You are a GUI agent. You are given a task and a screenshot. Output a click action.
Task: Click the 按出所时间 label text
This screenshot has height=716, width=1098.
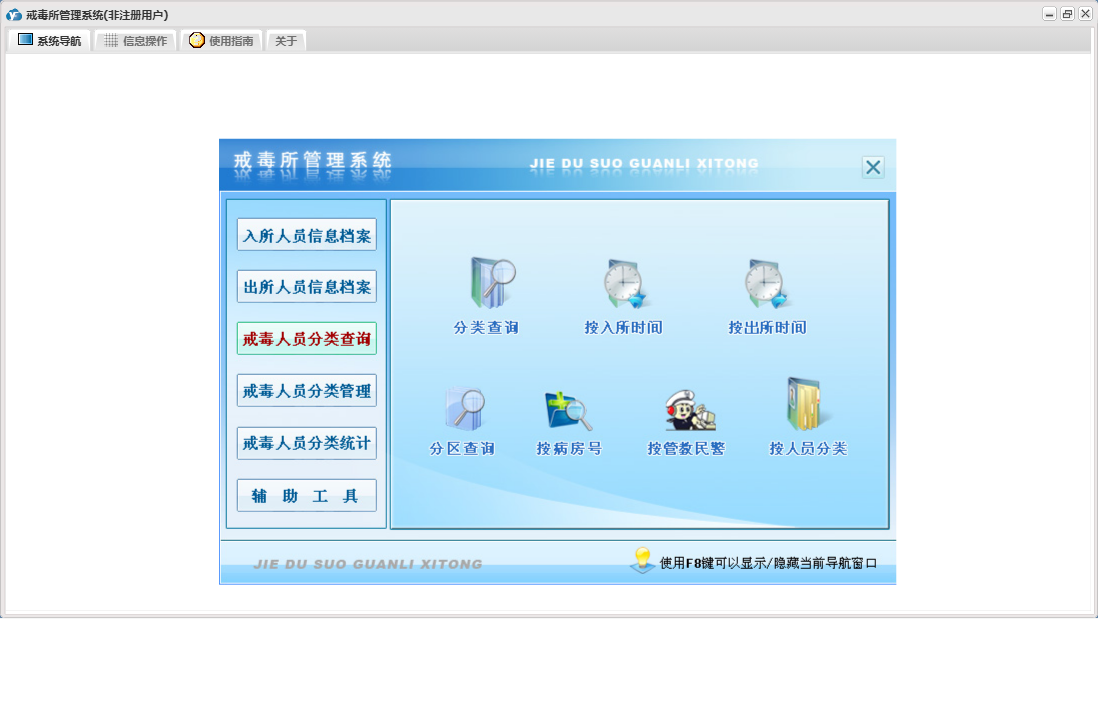click(767, 327)
